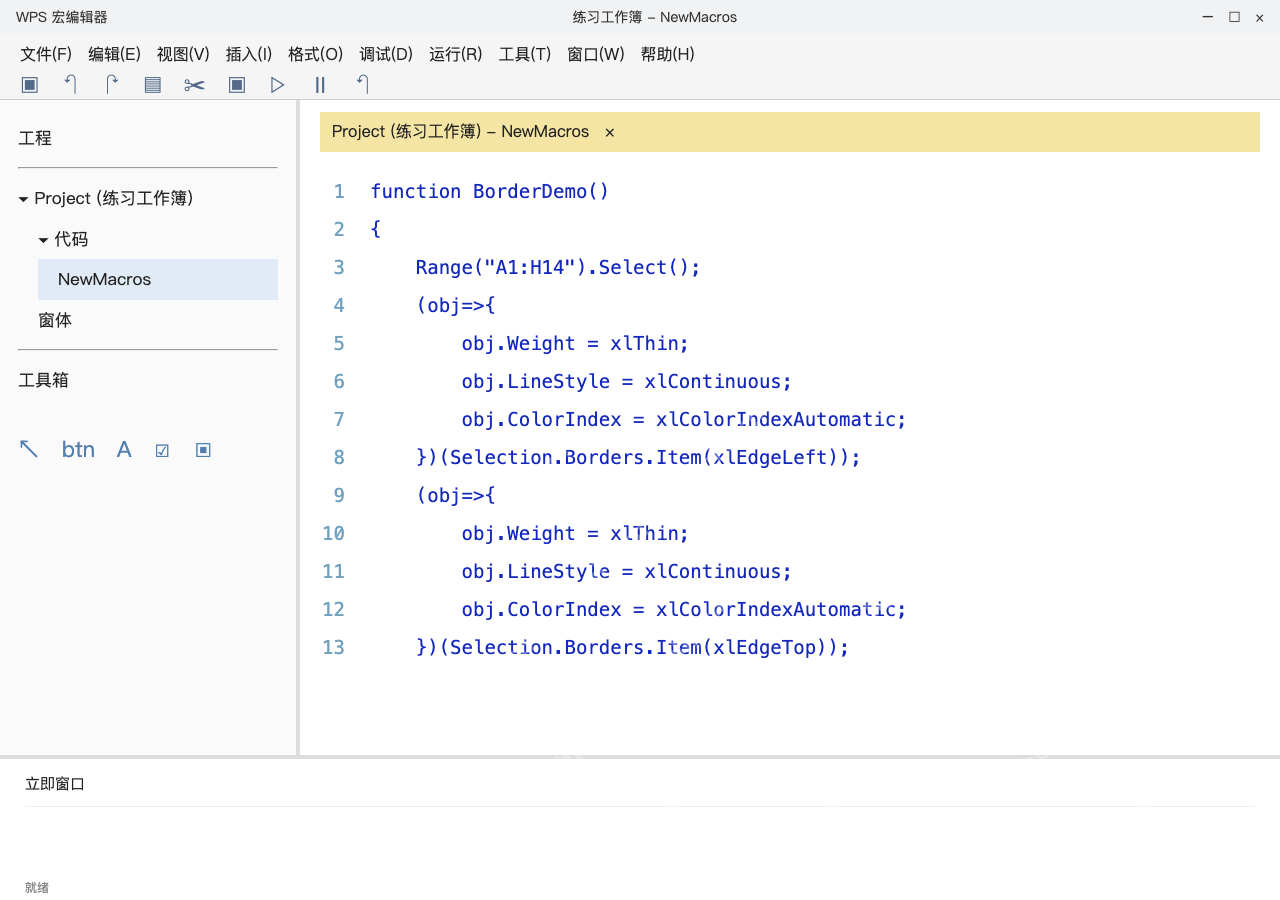
Task: Select the NewMacros module in the tree
Action: click(158, 279)
